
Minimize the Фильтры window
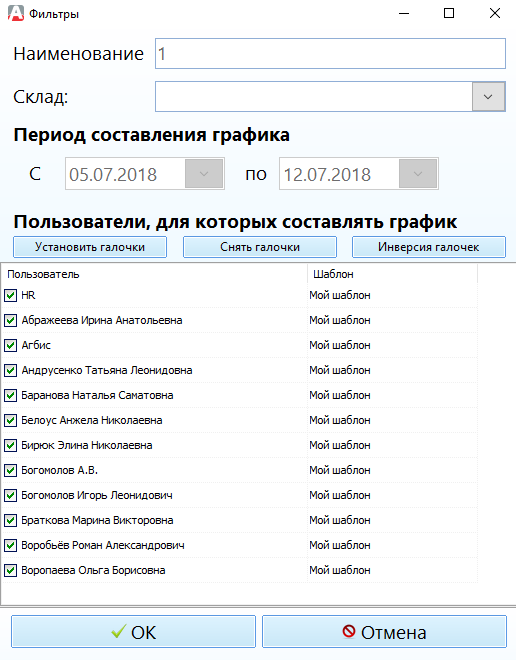(x=404, y=13)
